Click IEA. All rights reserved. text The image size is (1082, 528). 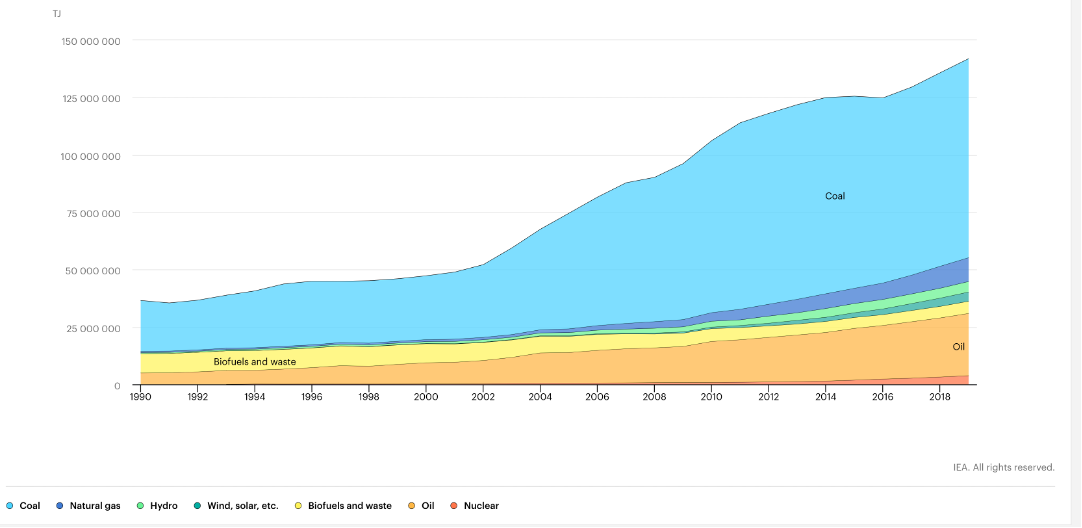[1003, 467]
